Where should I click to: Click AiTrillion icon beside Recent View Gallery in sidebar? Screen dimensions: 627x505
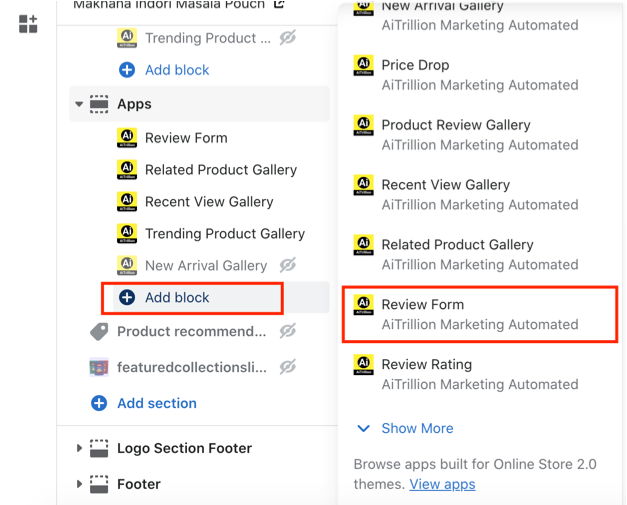click(127, 202)
